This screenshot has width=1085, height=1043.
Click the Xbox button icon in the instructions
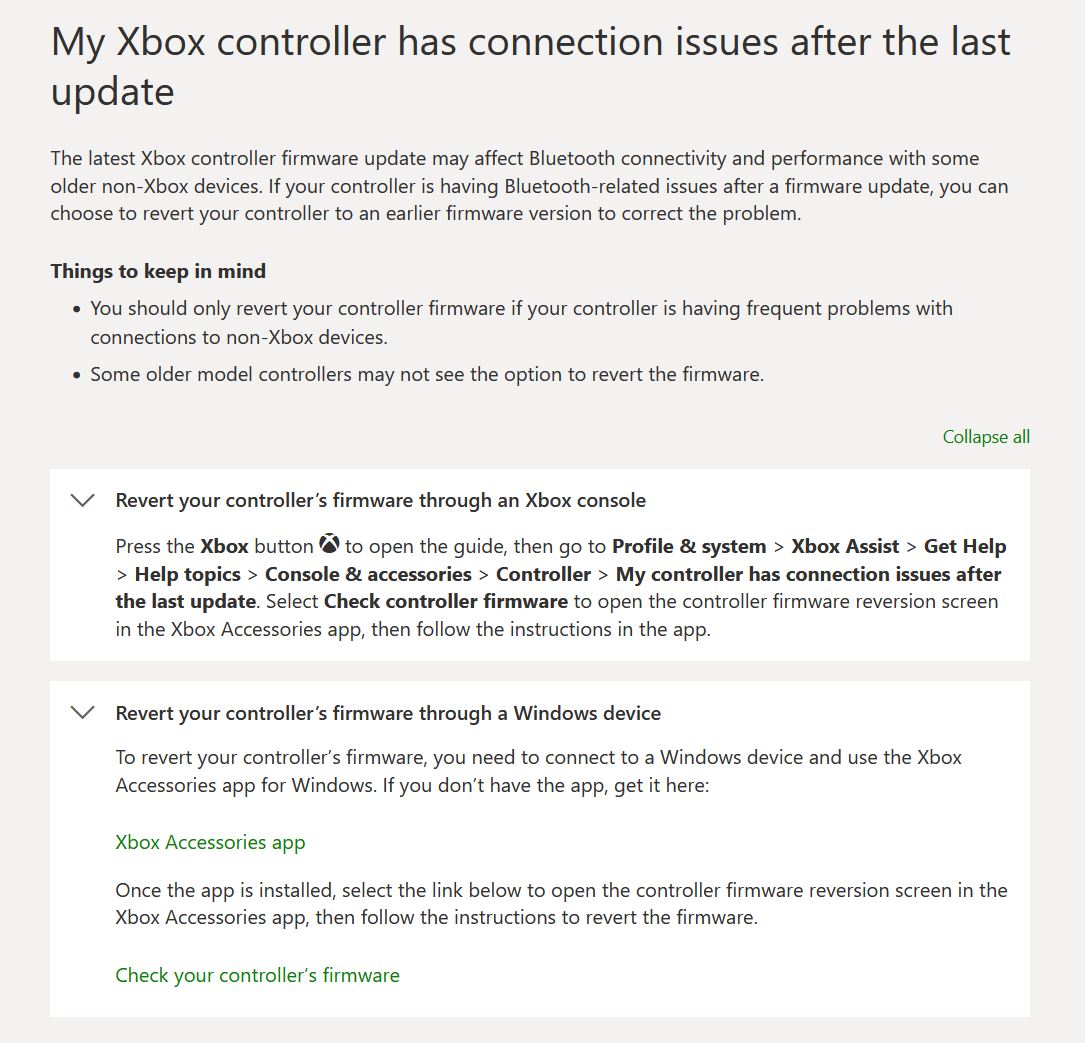329,545
